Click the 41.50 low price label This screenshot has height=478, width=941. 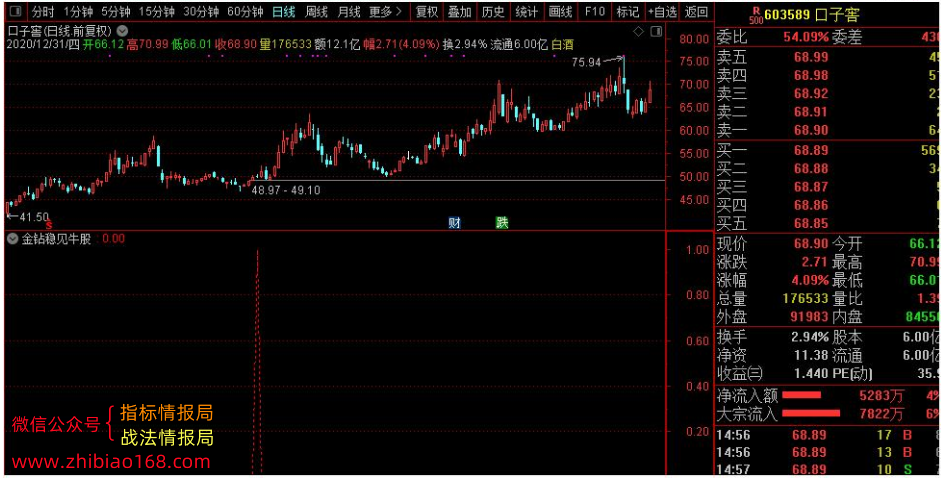34,217
